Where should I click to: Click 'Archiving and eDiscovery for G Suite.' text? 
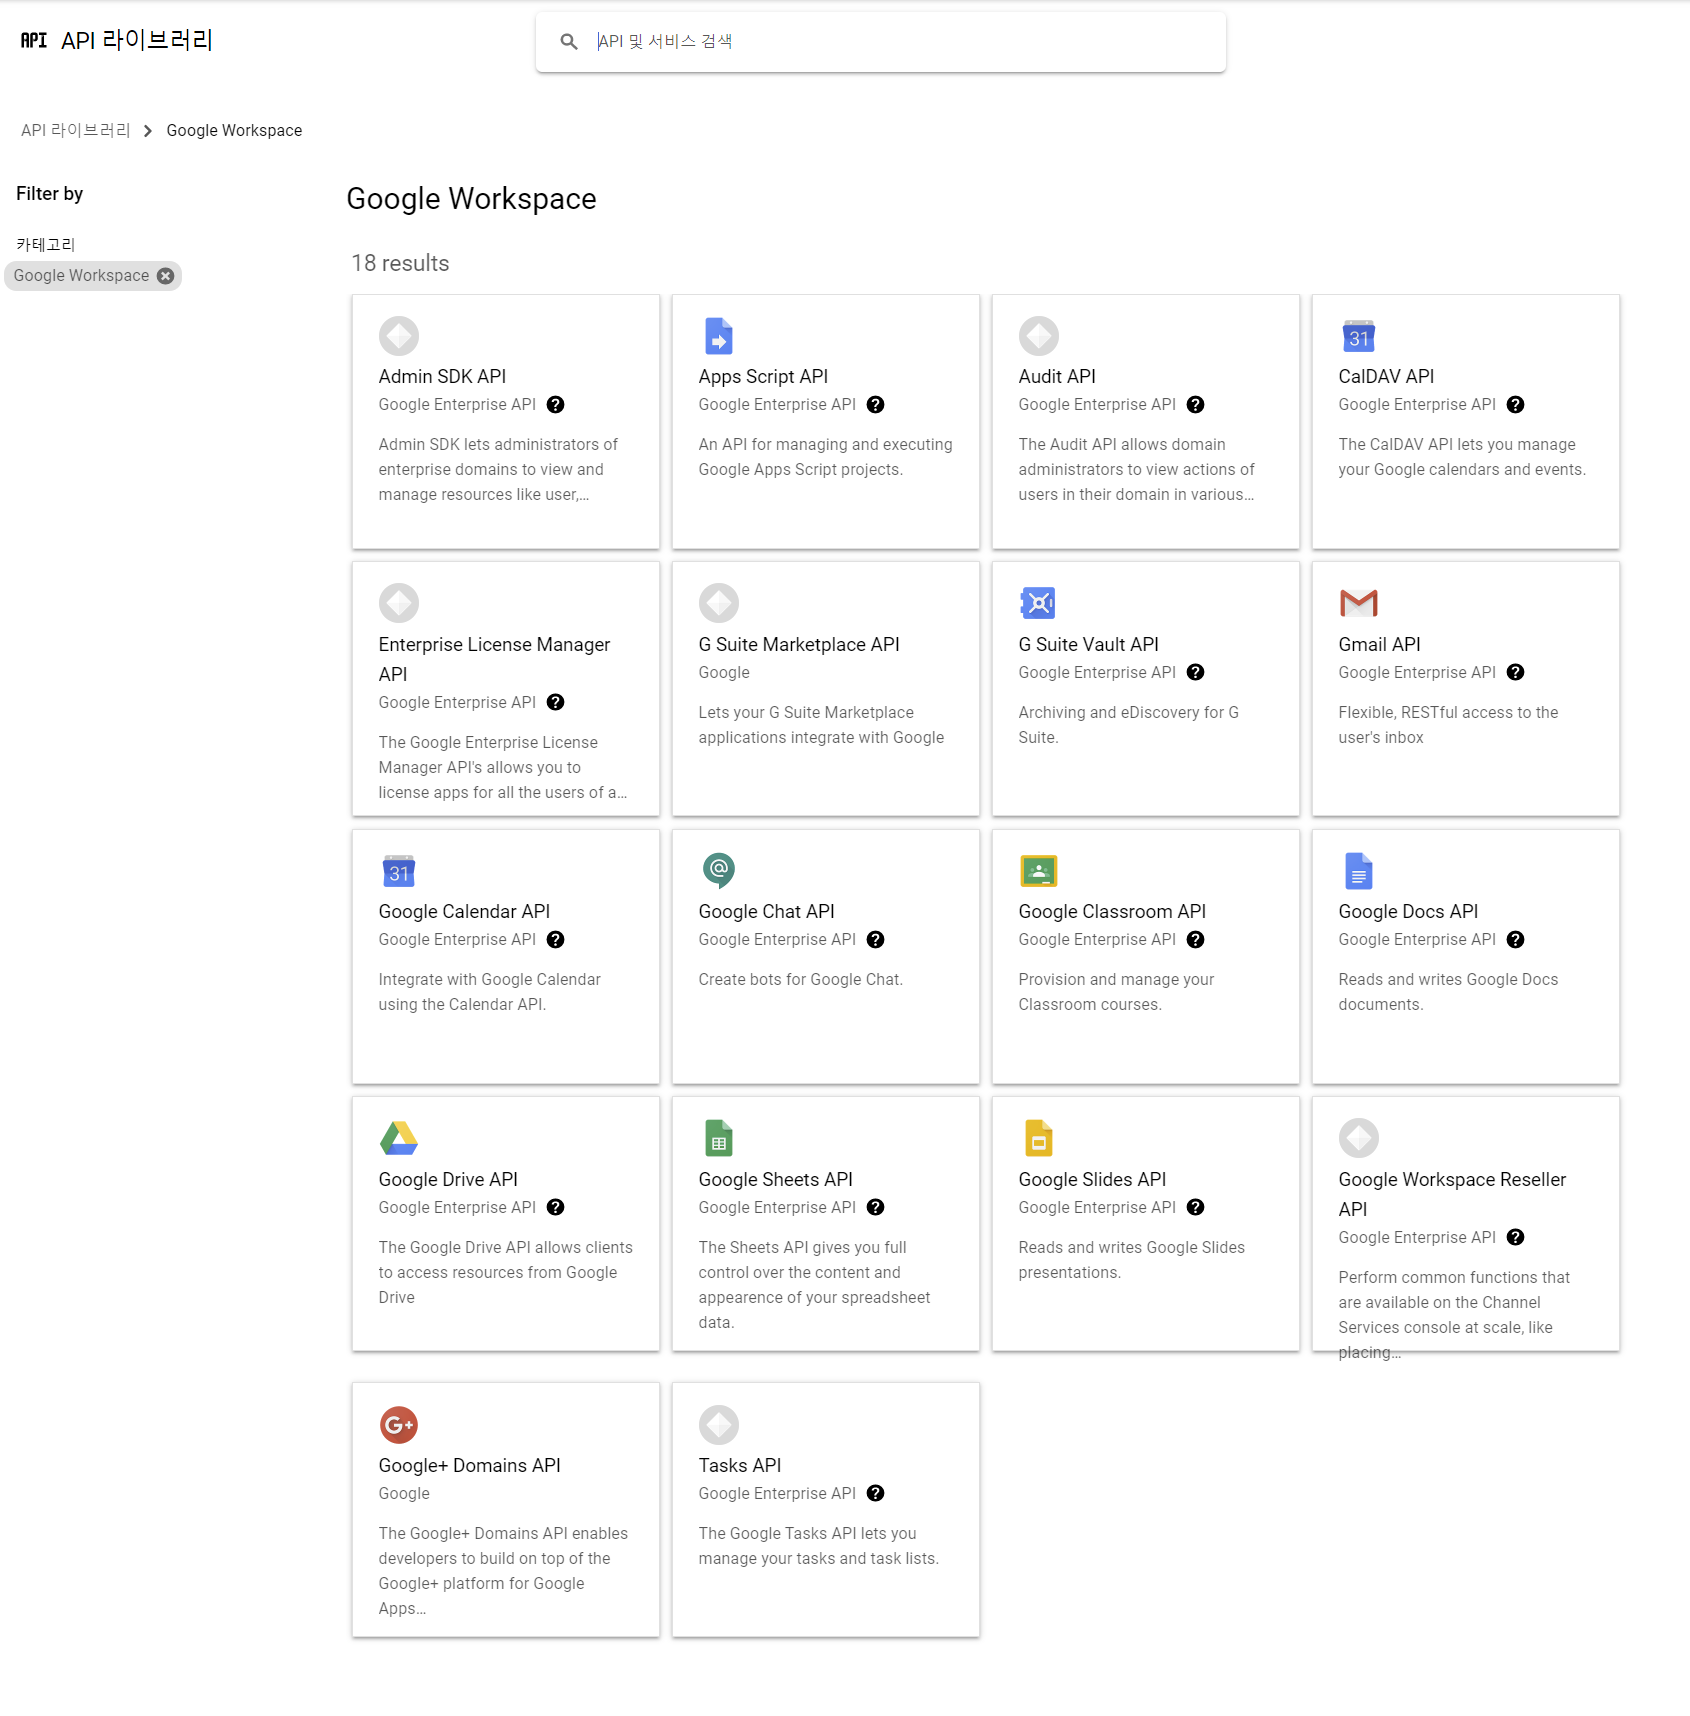[x=1128, y=725]
